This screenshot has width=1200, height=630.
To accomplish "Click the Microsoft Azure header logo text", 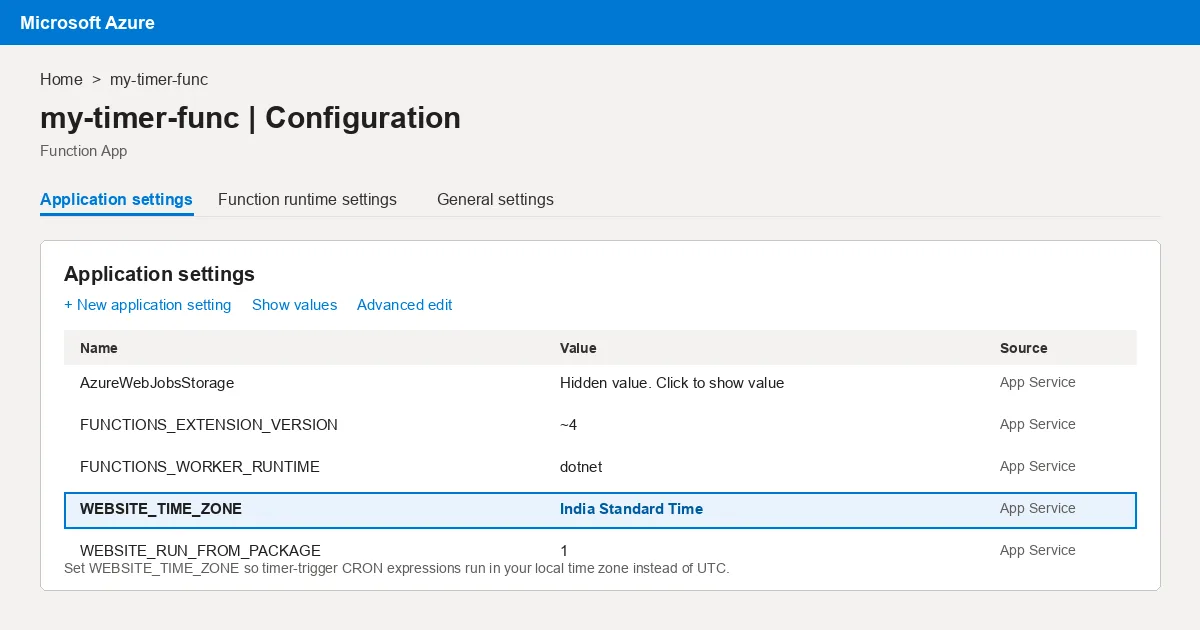I will [x=87, y=22].
